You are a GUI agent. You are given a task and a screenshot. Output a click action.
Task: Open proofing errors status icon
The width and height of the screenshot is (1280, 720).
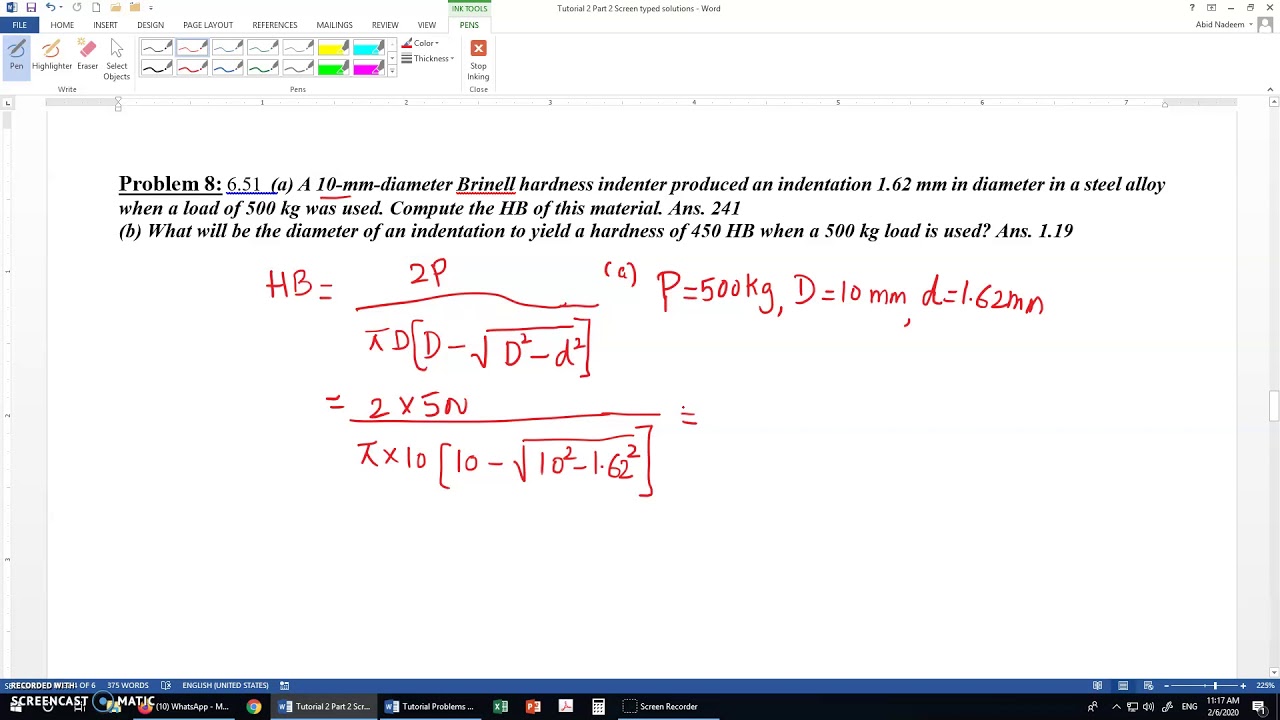pos(167,685)
